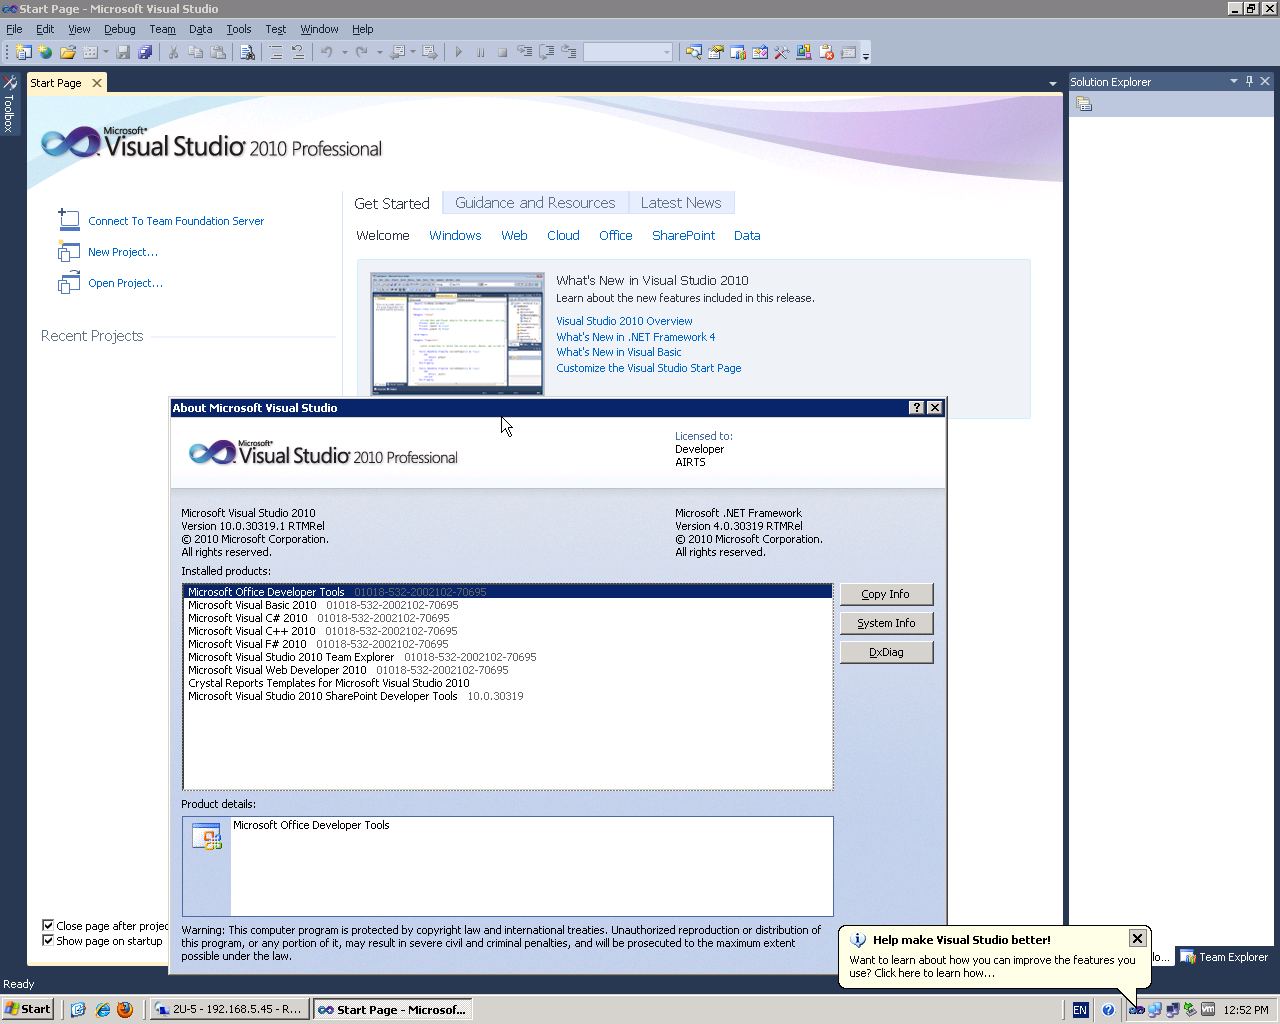The image size is (1280, 1024).
Task: Open the Solution Configurations combo box
Action: coord(628,52)
